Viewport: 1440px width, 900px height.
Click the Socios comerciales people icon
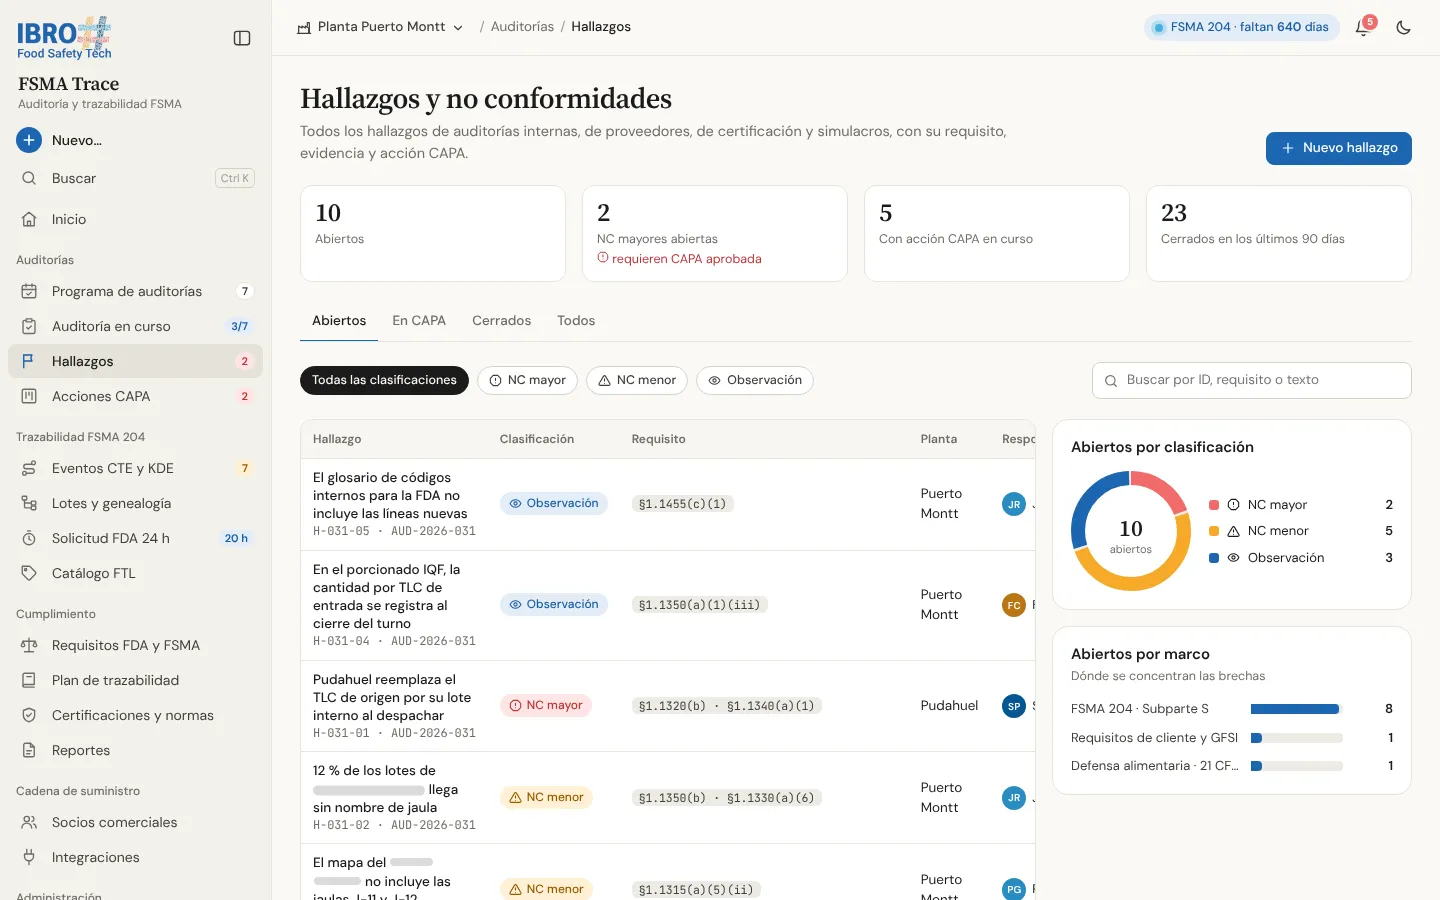click(29, 822)
